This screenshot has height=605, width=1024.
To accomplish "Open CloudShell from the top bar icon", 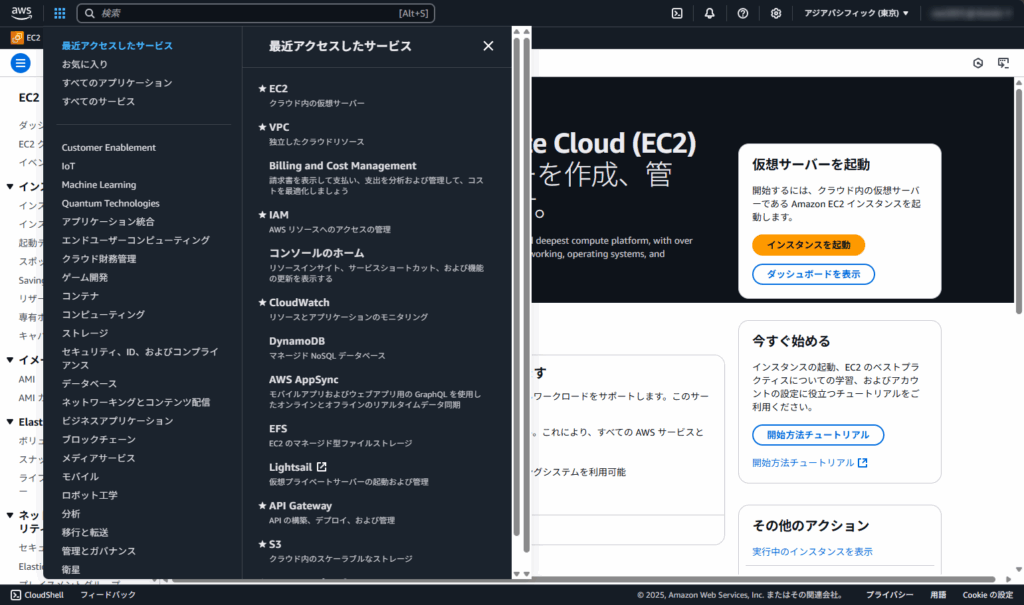I will coord(677,13).
